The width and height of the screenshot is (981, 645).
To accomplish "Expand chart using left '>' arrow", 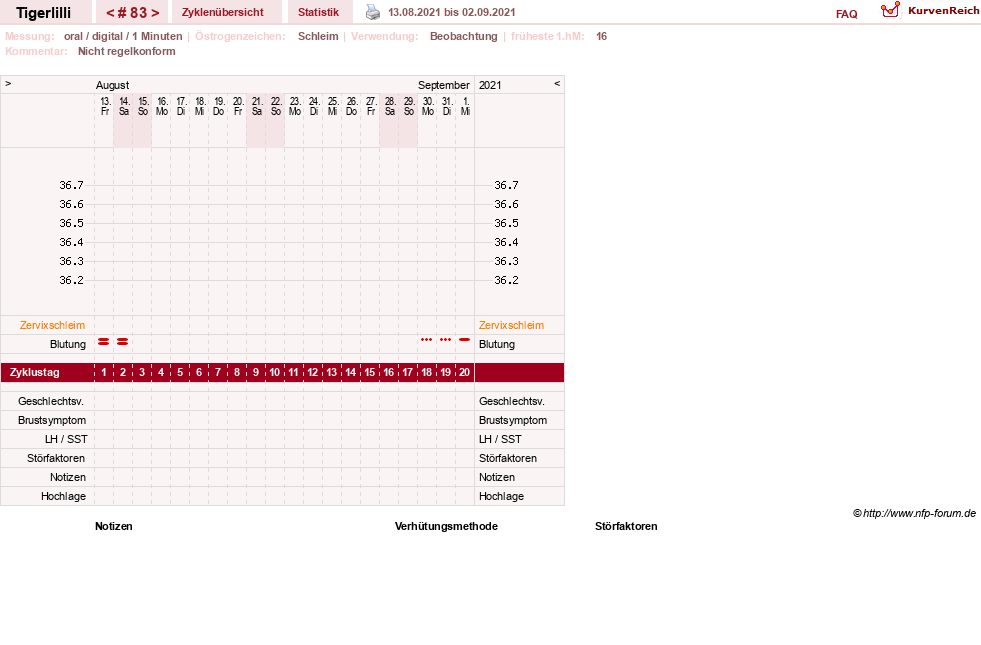I will (x=8, y=83).
